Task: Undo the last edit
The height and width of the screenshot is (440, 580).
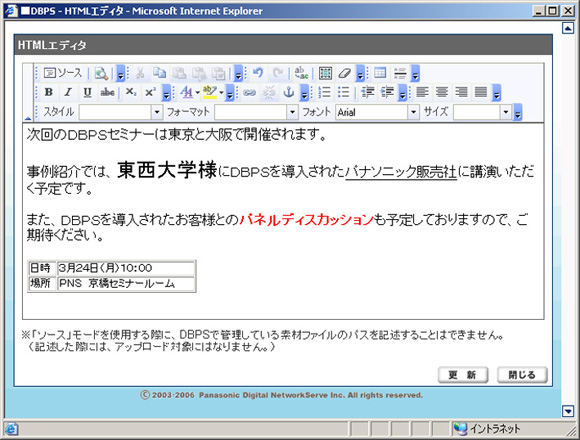Action: (258, 73)
